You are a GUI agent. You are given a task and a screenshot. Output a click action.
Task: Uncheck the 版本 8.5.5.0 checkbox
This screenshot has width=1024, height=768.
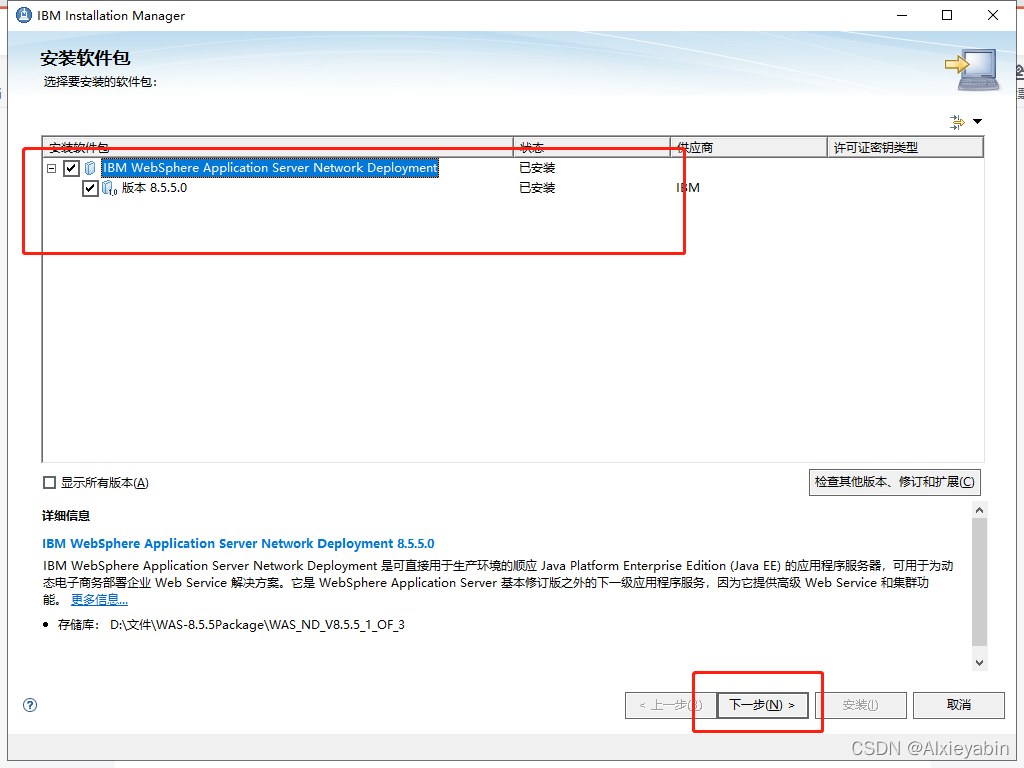point(89,188)
